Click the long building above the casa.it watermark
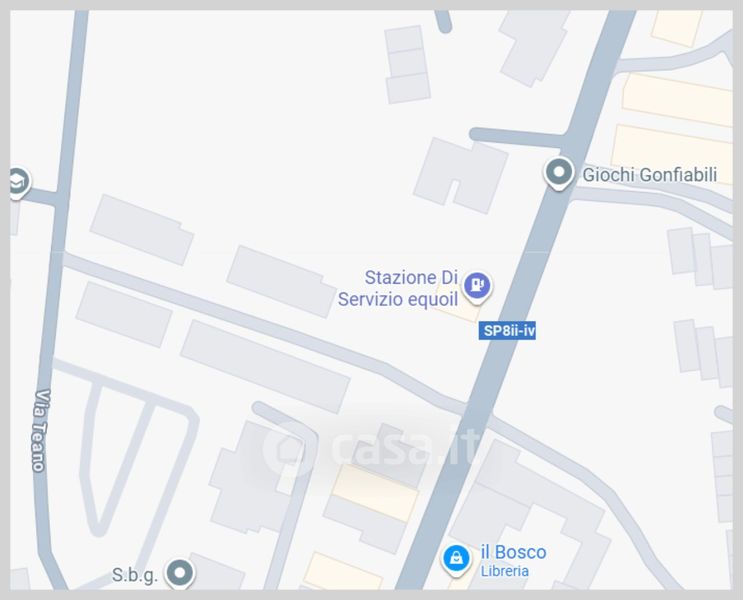Screen dimensions: 743x600 (265, 366)
